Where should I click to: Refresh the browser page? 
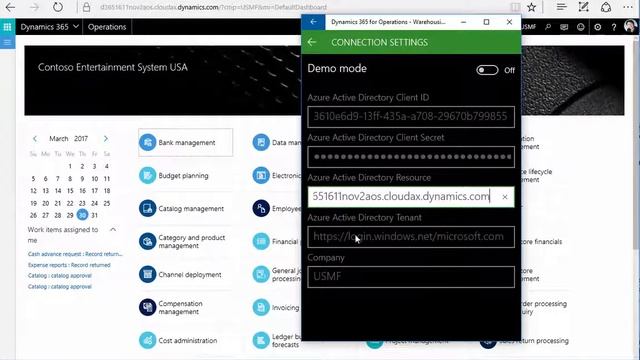pos(58,7)
